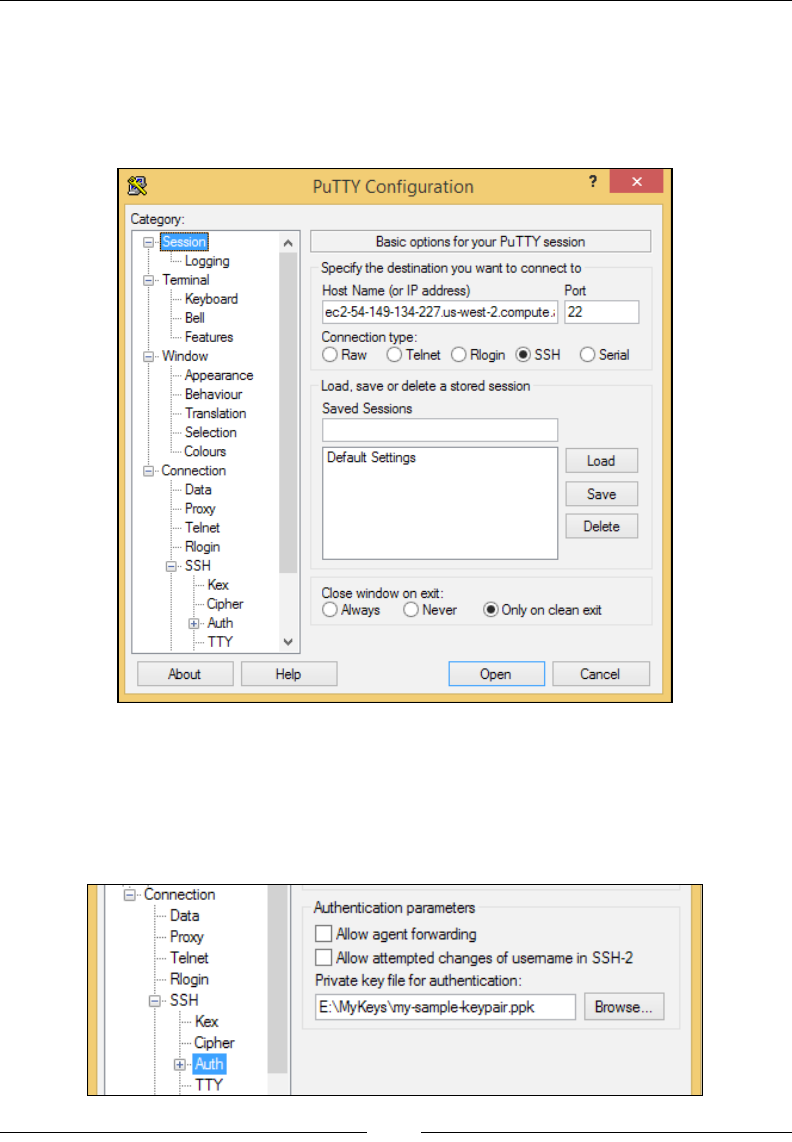The height and width of the screenshot is (1142, 792).
Task: Enable Allow attempted changes of username in SSH-2
Action: tap(324, 957)
